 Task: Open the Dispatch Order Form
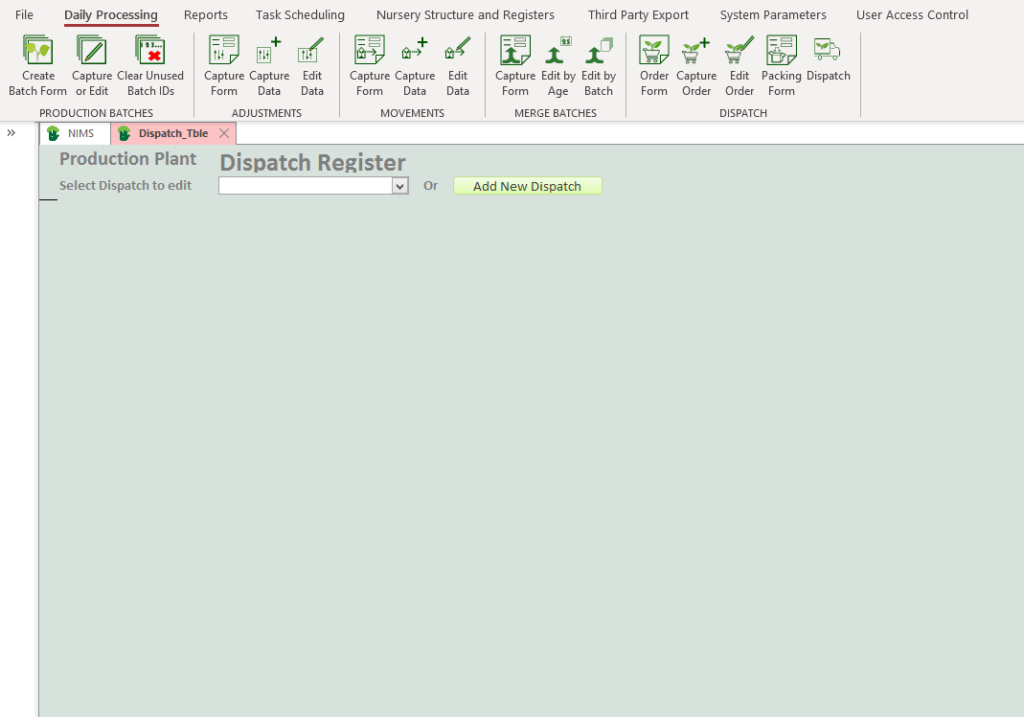click(654, 52)
